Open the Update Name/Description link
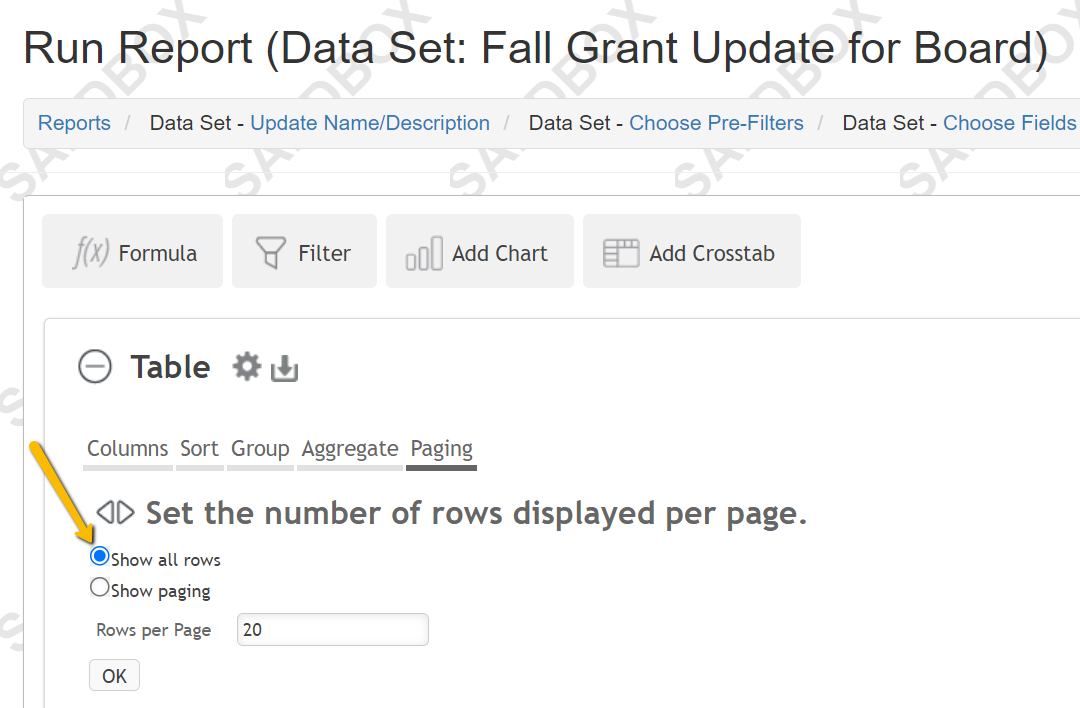This screenshot has width=1080, height=708. click(370, 123)
